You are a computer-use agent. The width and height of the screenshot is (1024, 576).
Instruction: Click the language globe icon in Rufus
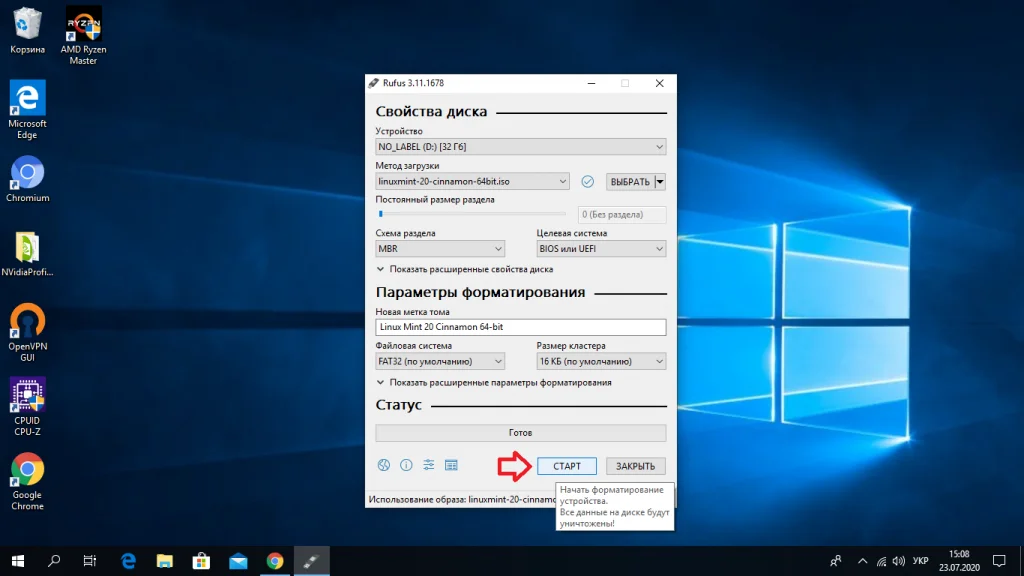(383, 465)
